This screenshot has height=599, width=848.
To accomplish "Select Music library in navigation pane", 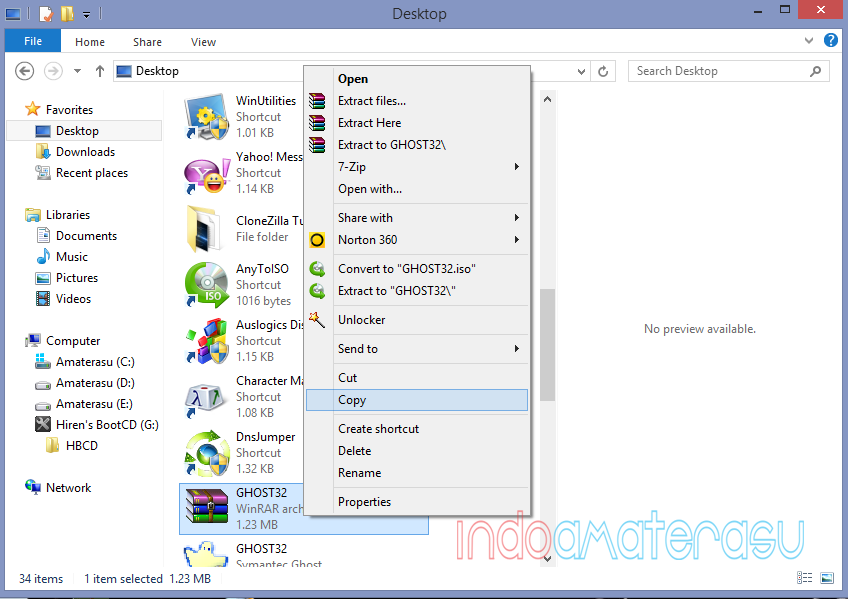I will 71,257.
